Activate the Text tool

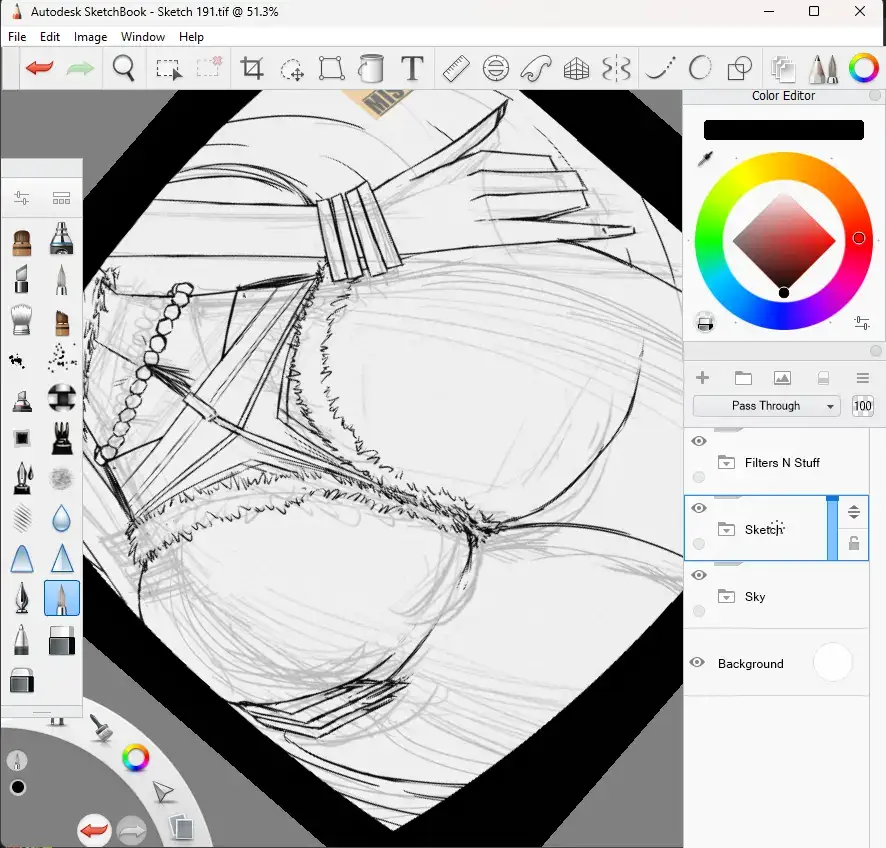coord(412,68)
